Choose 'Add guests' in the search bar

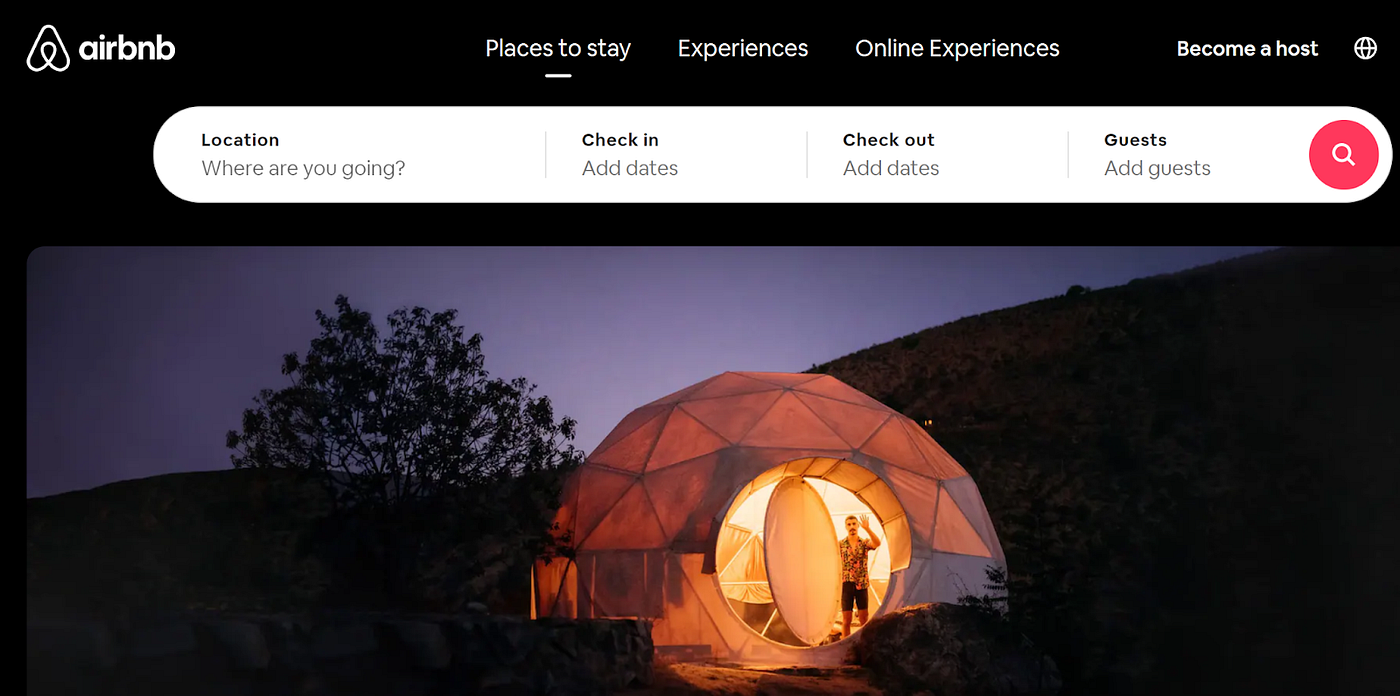(x=1157, y=168)
